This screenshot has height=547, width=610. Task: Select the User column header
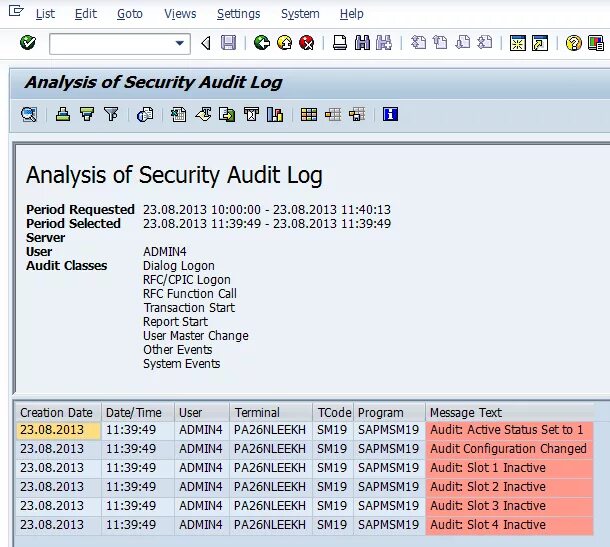pyautogui.click(x=202, y=412)
